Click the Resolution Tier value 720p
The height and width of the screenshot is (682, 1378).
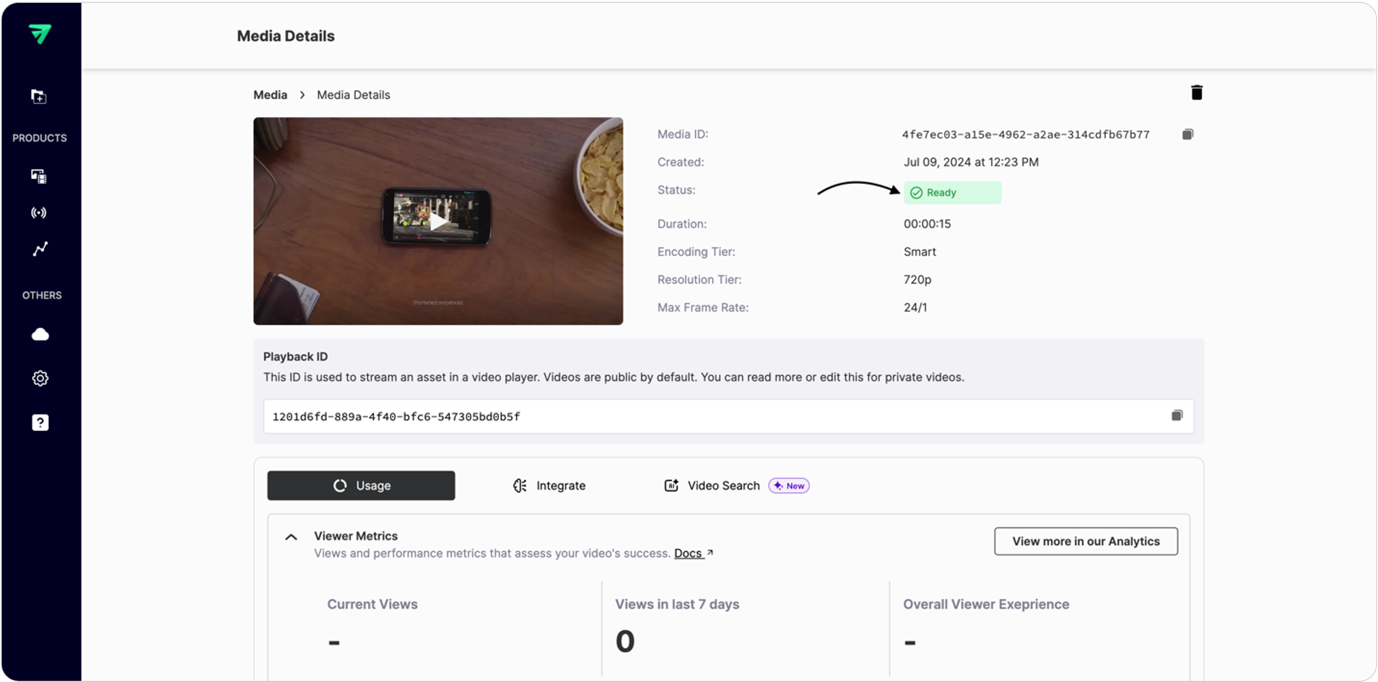(918, 280)
